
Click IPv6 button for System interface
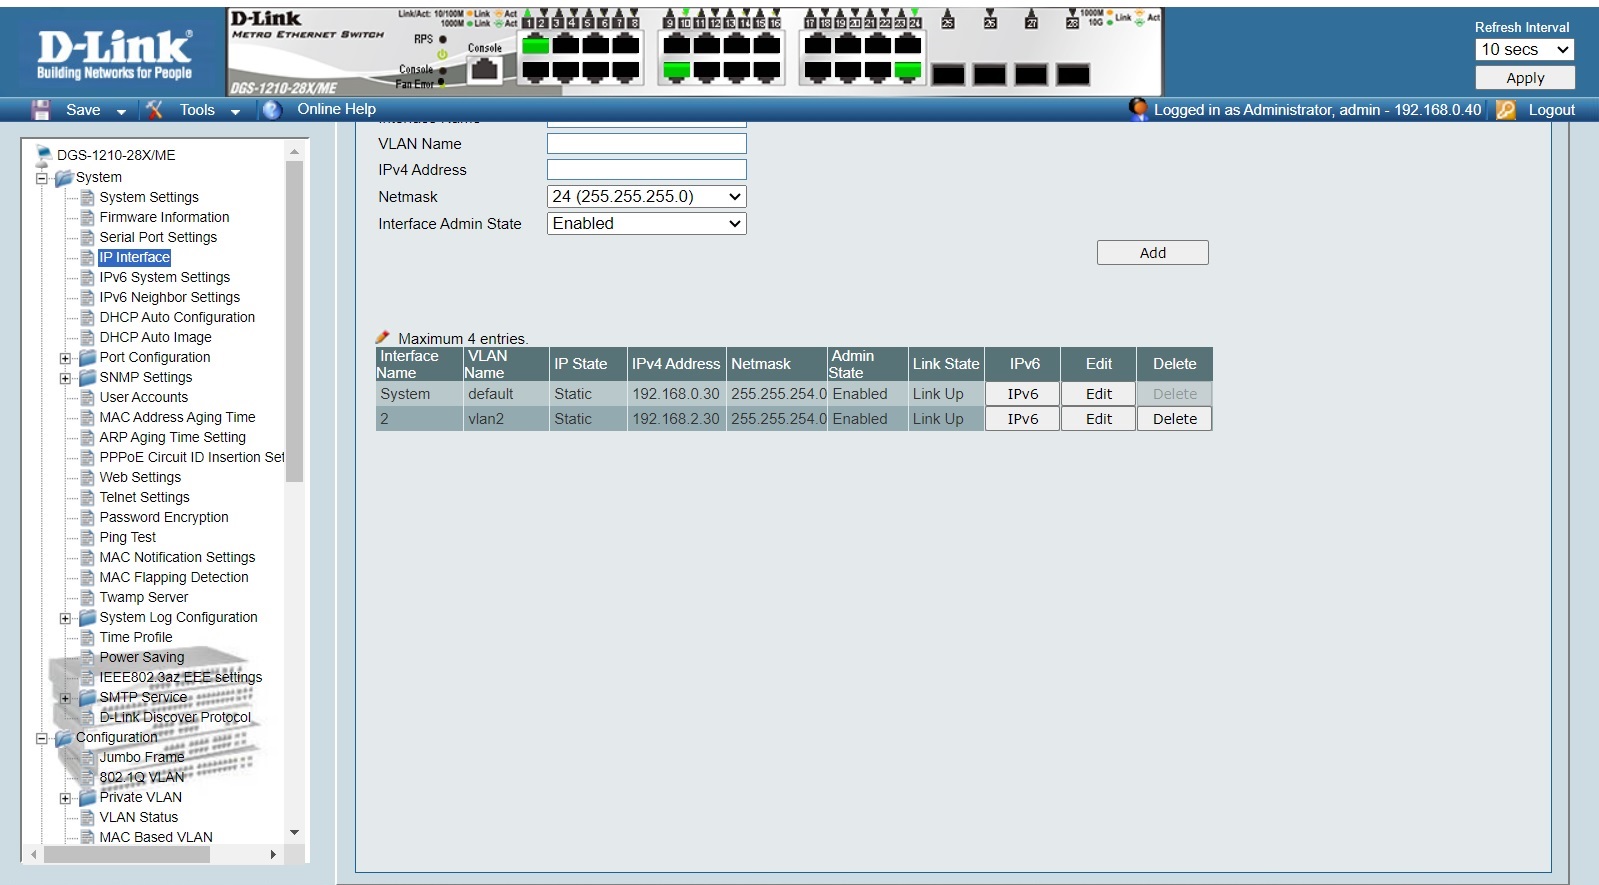point(1022,394)
